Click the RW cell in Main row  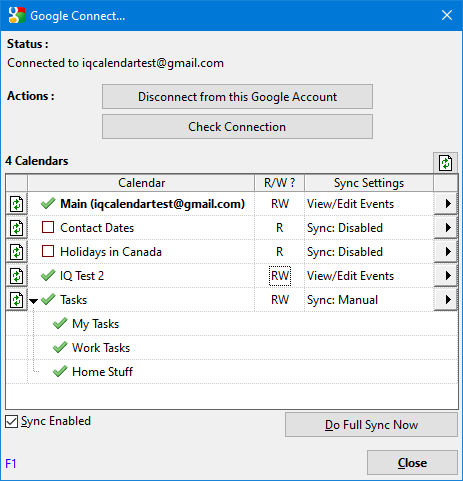pyautogui.click(x=280, y=204)
